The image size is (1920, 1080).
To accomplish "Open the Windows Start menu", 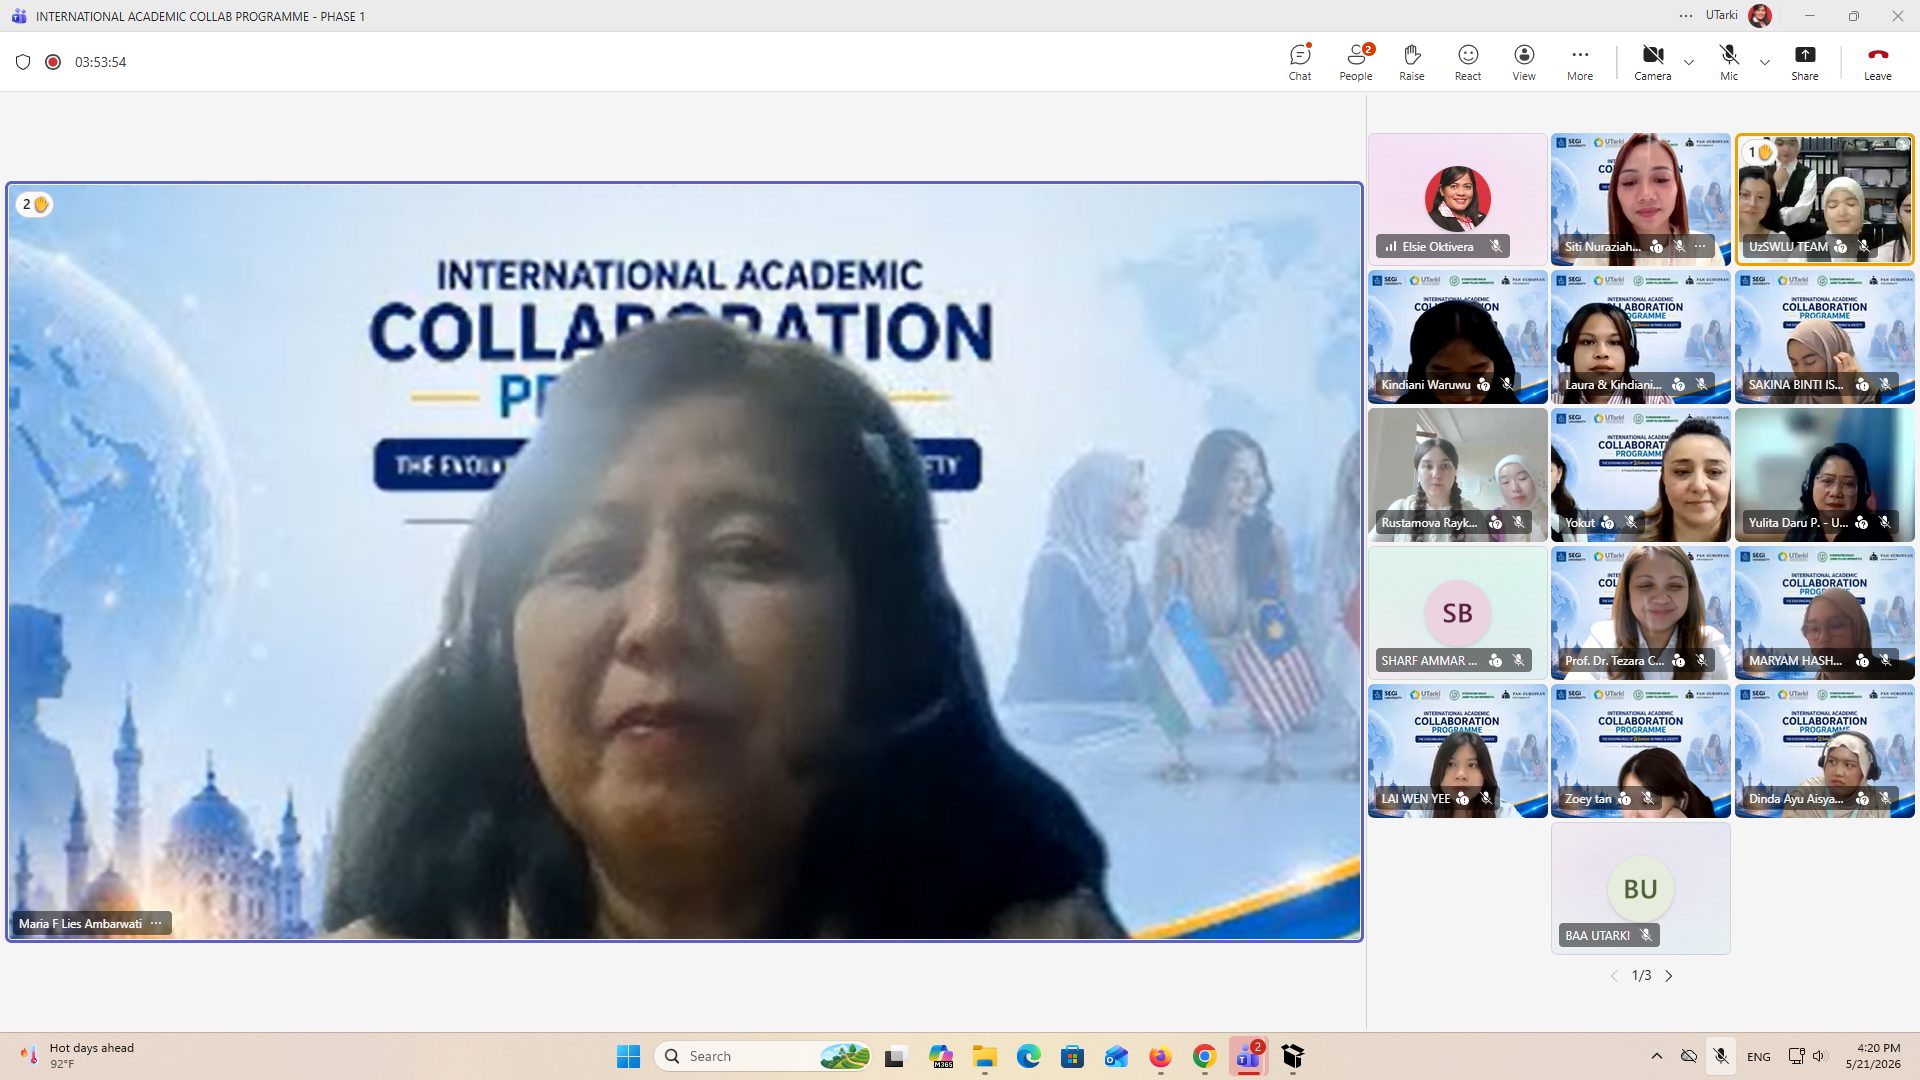I will [x=628, y=1056].
